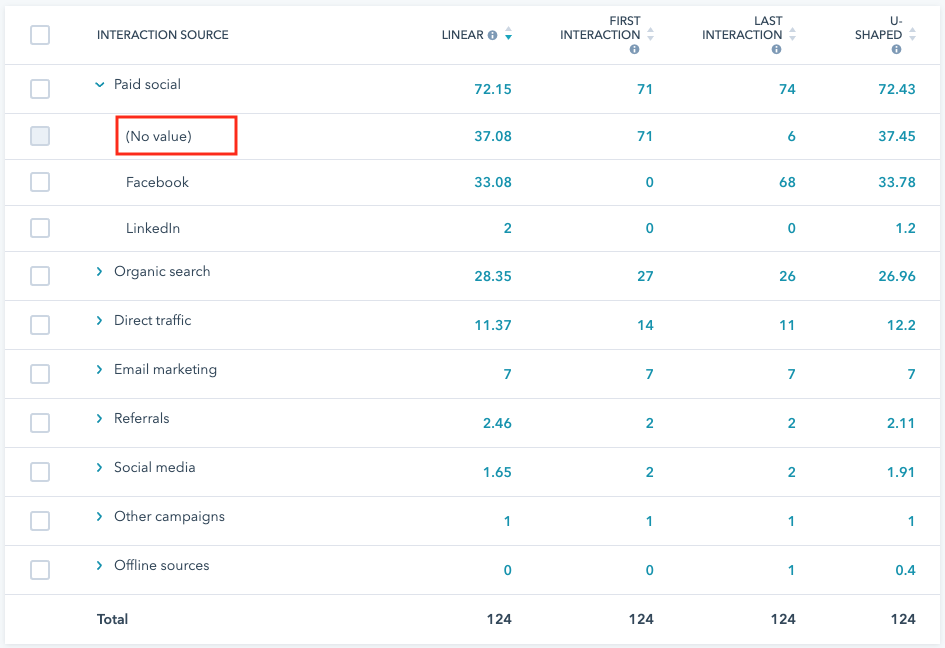
Task: Expand the Email marketing row
Action: click(x=99, y=370)
